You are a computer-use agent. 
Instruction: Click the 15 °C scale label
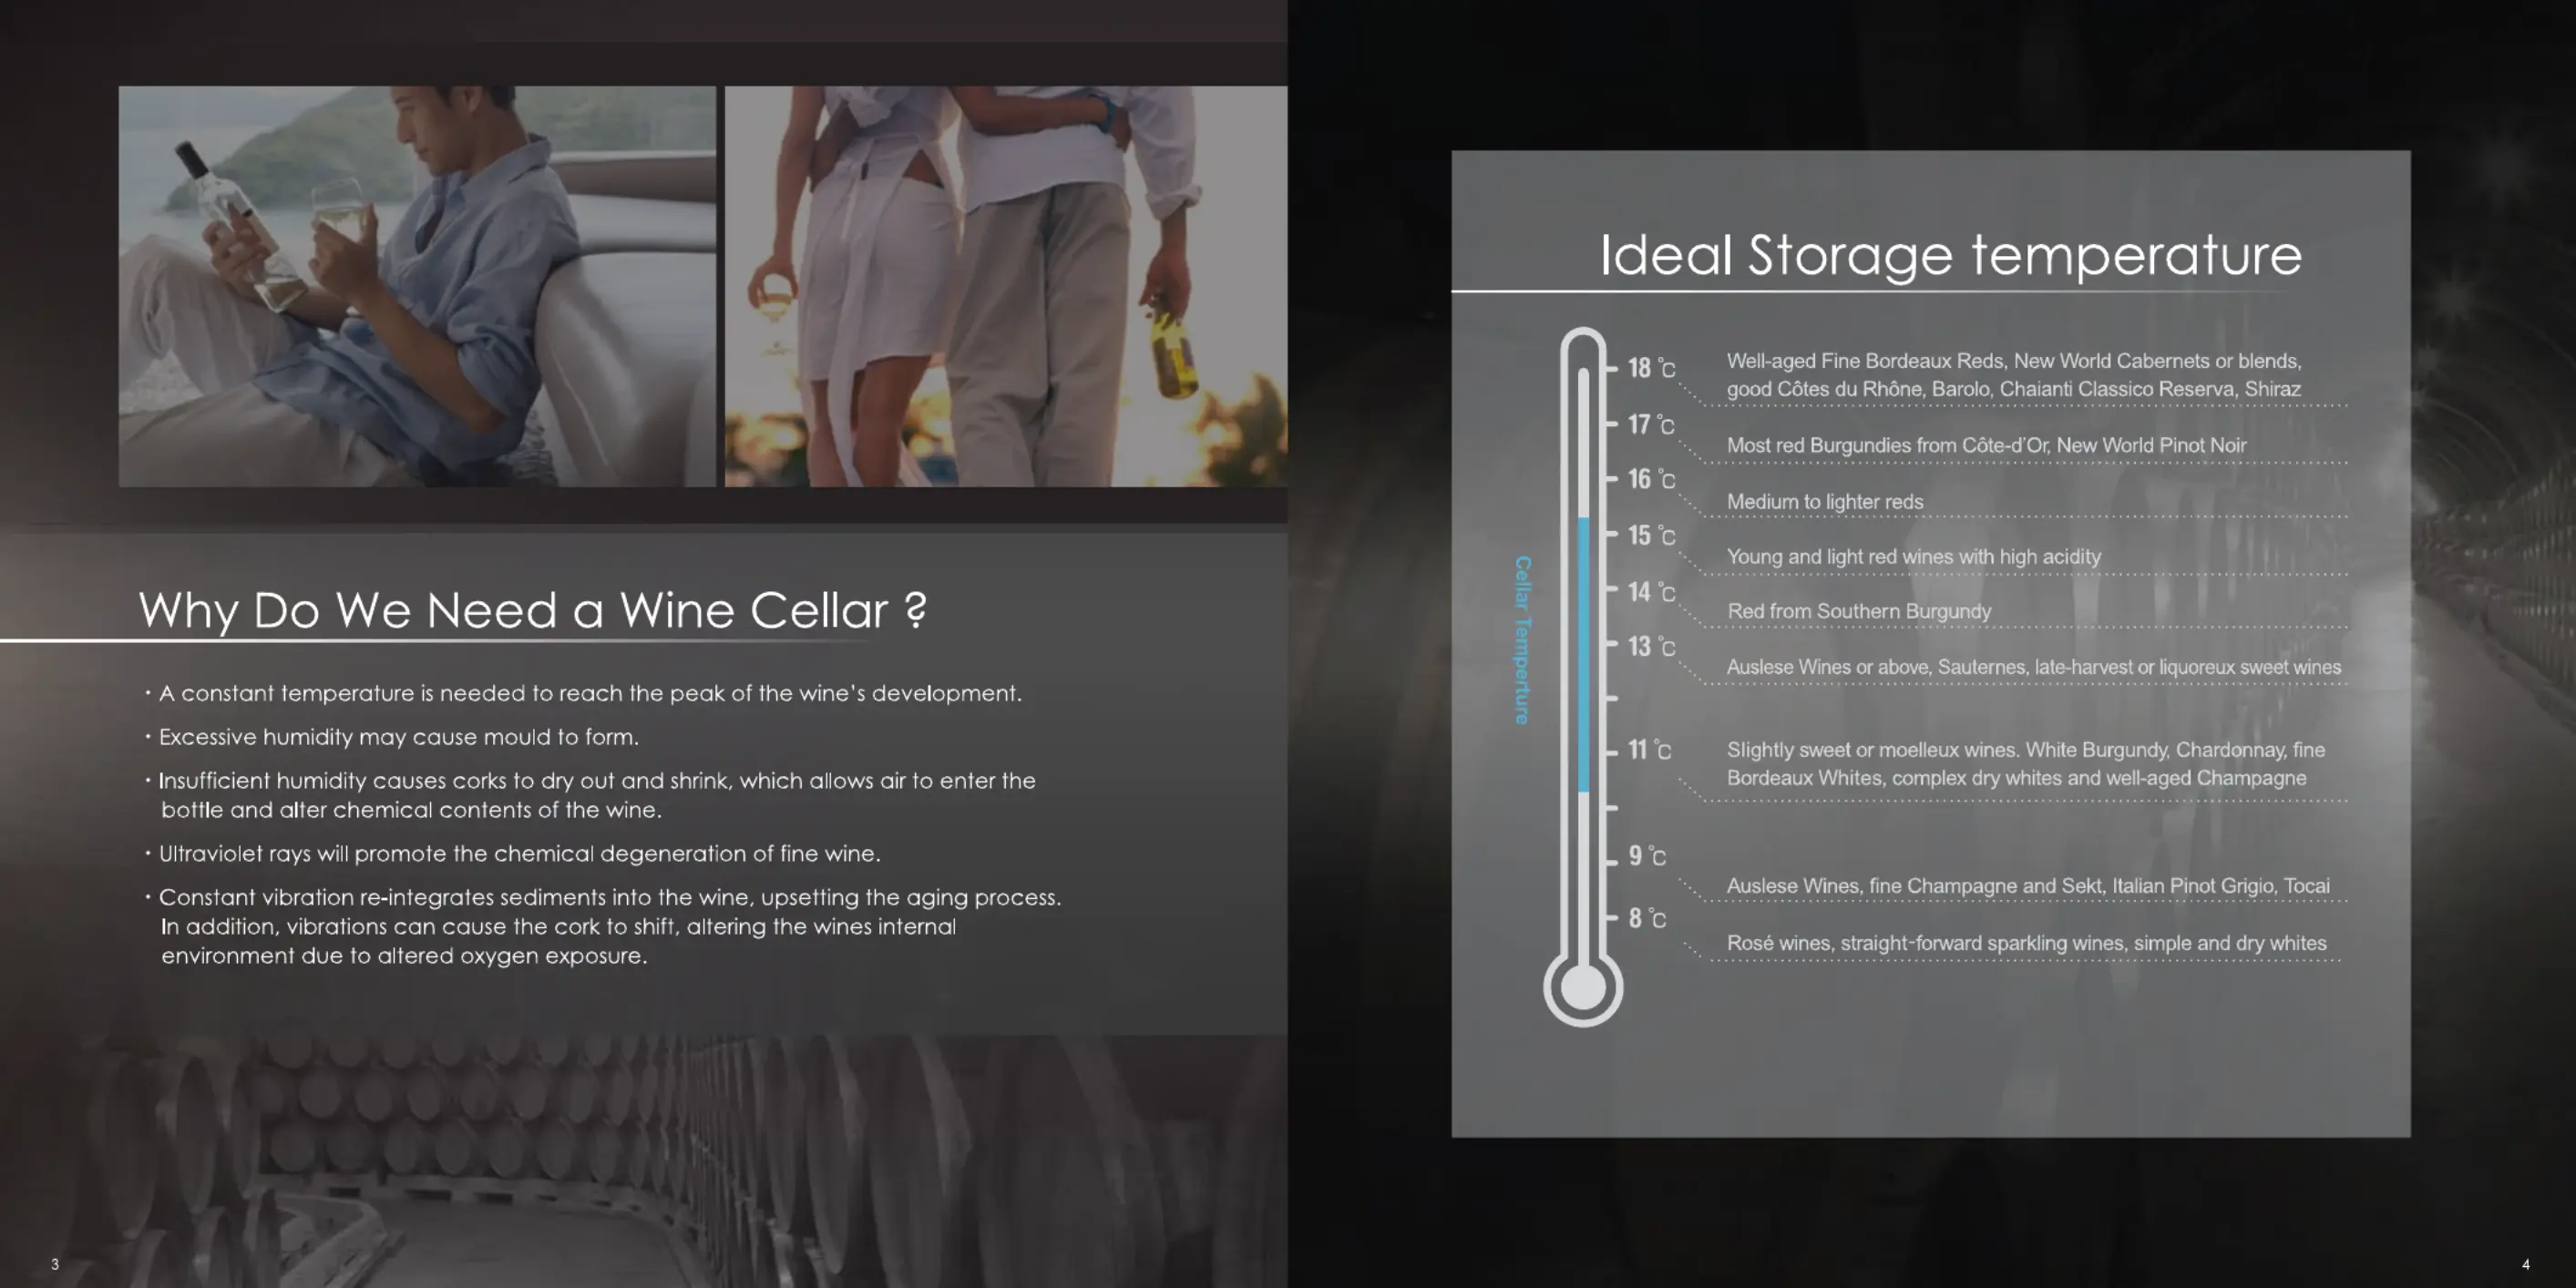1651,535
